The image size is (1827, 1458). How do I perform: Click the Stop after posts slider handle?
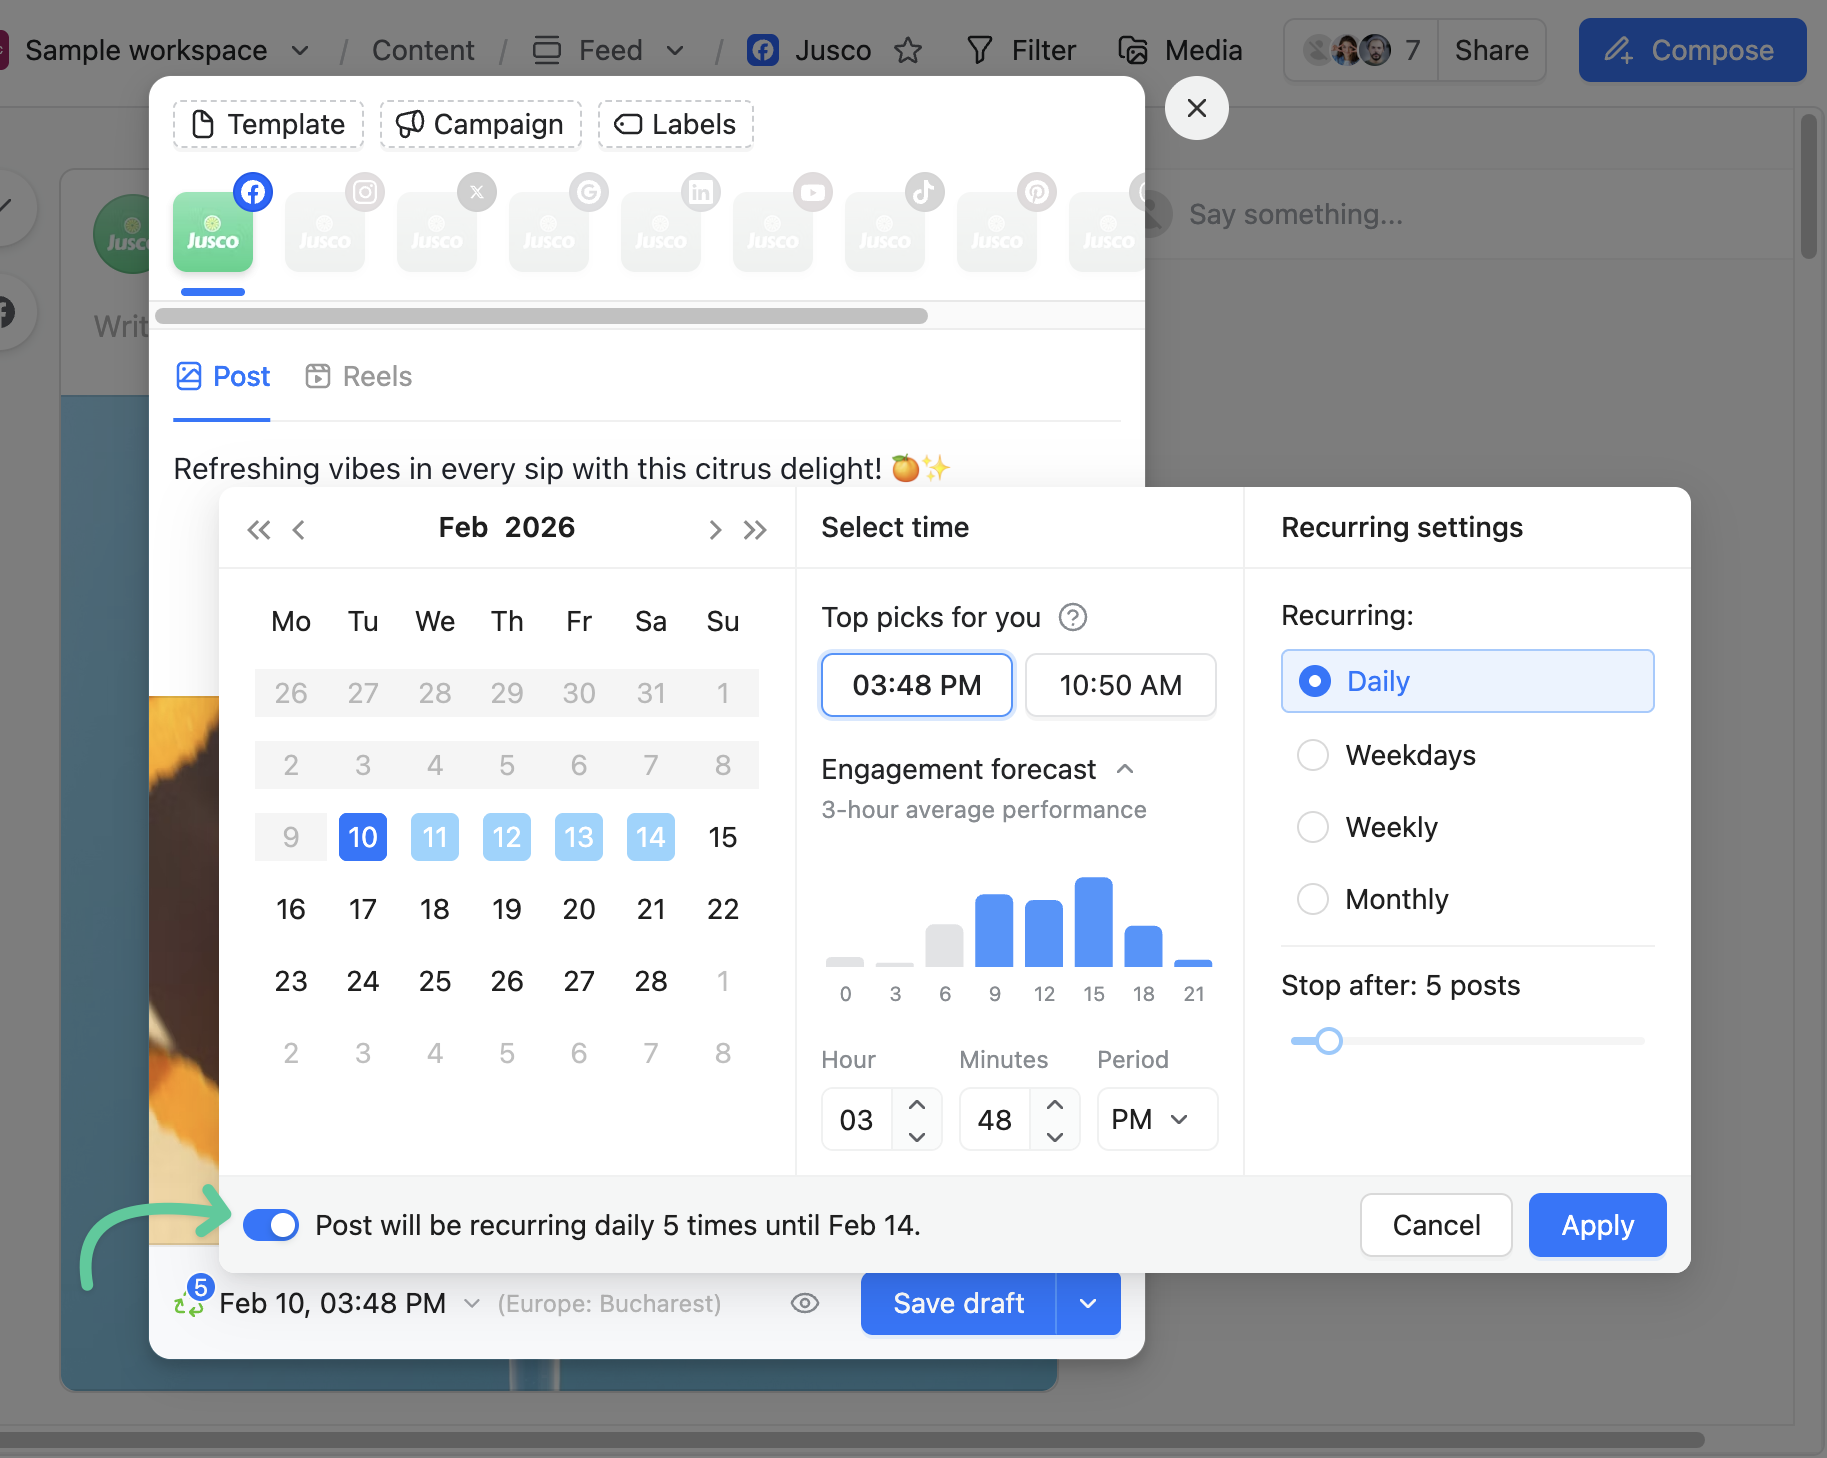1328,1041
